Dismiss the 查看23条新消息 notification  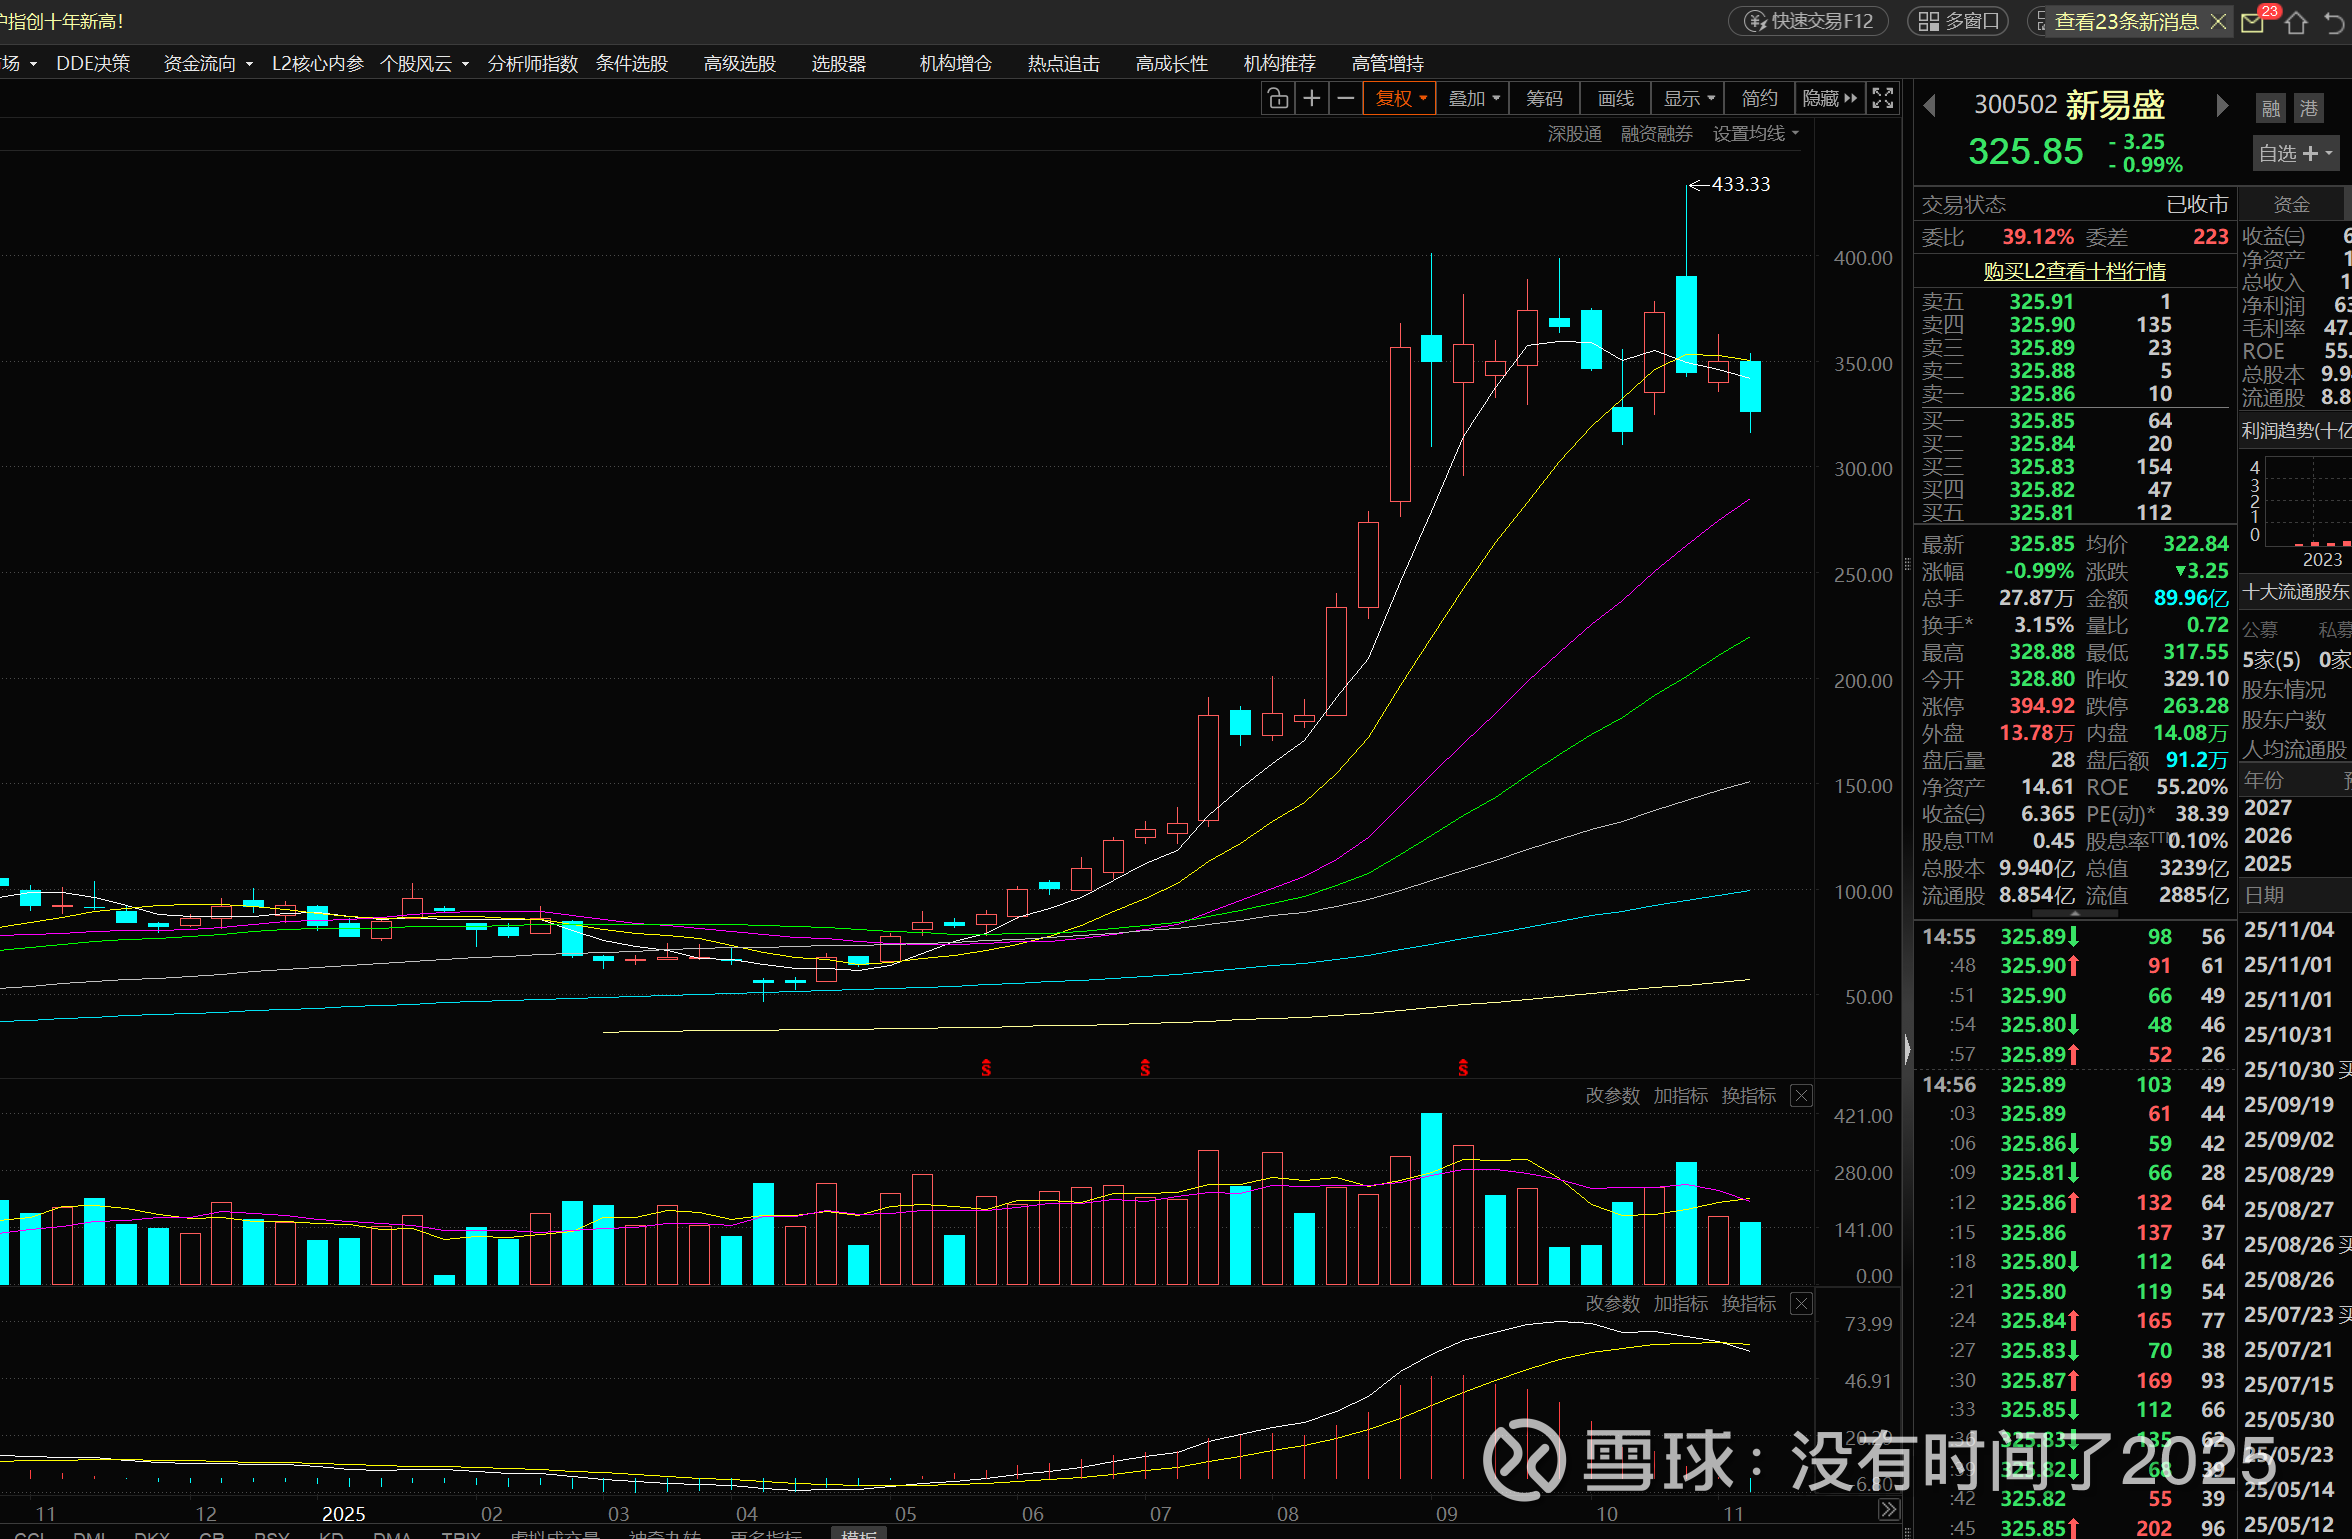click(2218, 22)
